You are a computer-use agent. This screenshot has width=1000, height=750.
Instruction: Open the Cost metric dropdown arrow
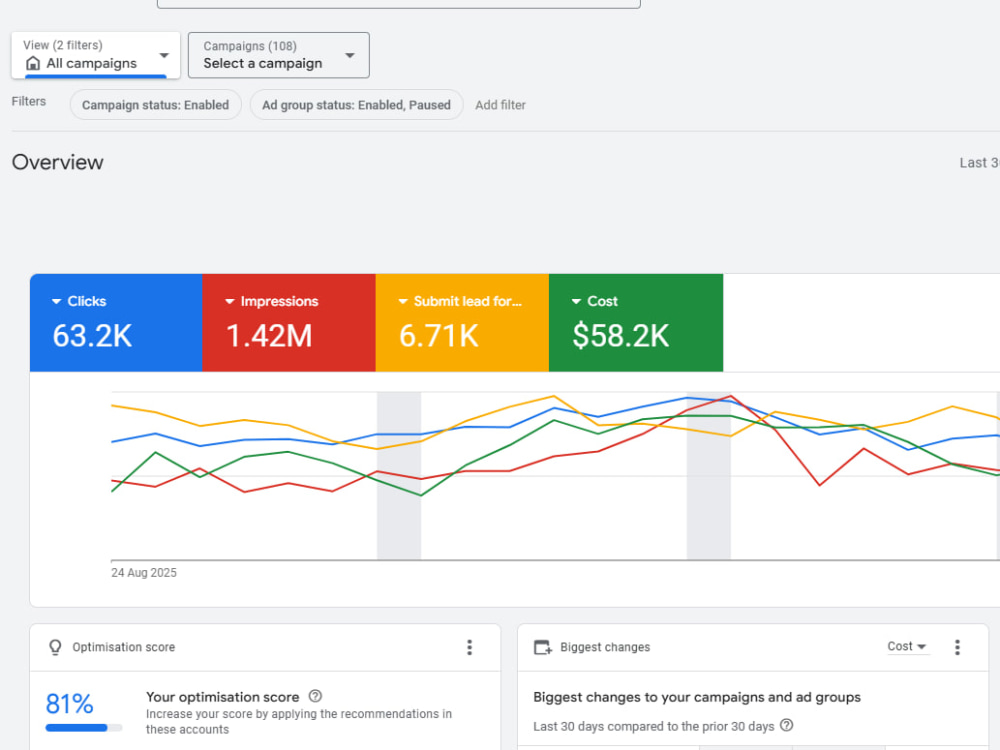click(x=577, y=301)
